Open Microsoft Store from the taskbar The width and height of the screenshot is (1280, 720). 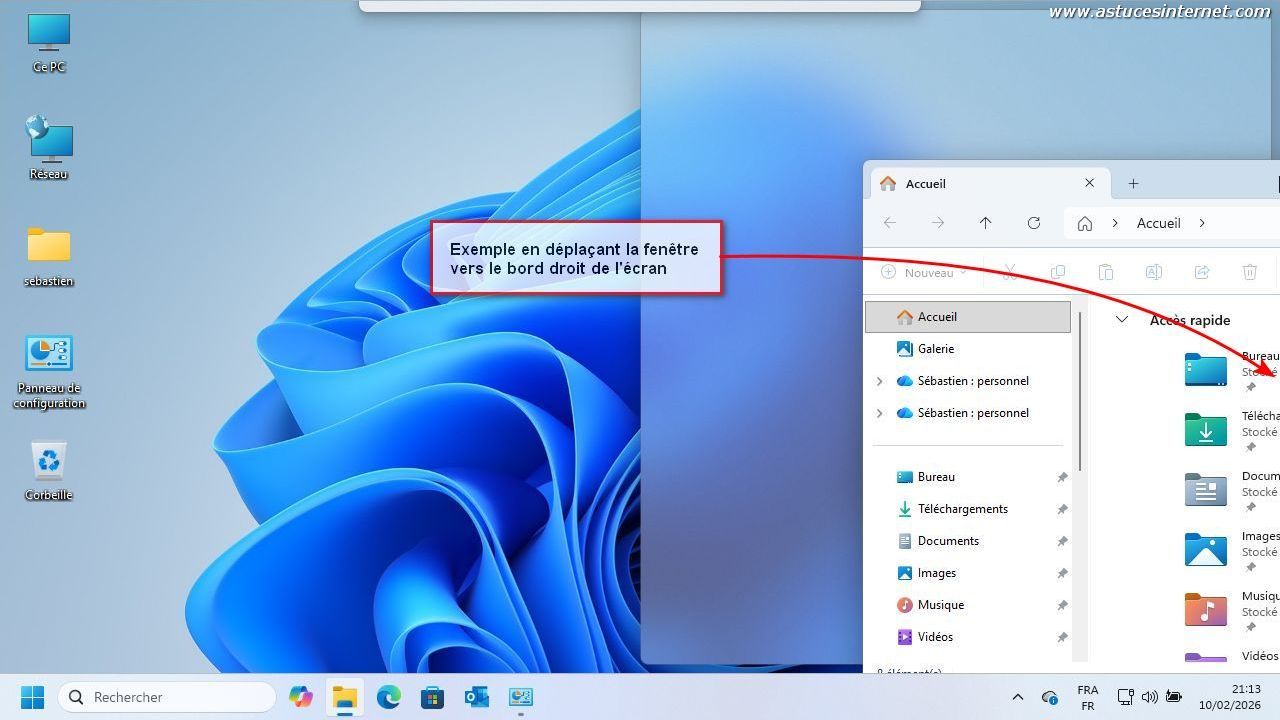[432, 697]
